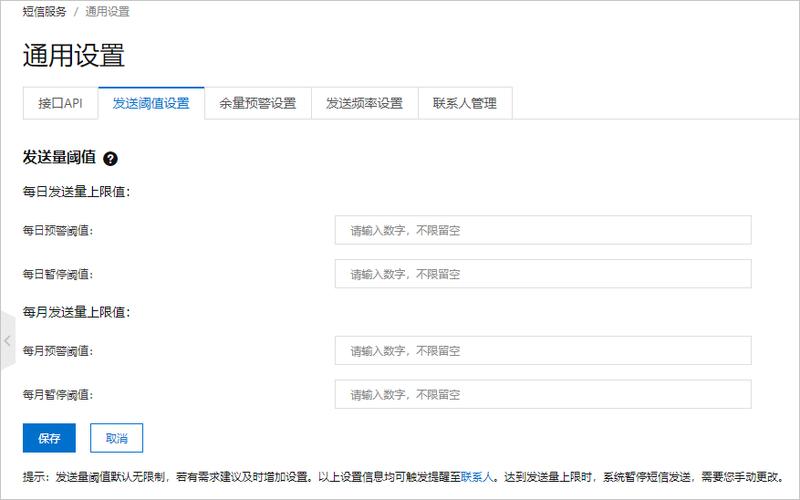Click the 短信服务 breadcrumb link
800x500 pixels.
(x=44, y=12)
